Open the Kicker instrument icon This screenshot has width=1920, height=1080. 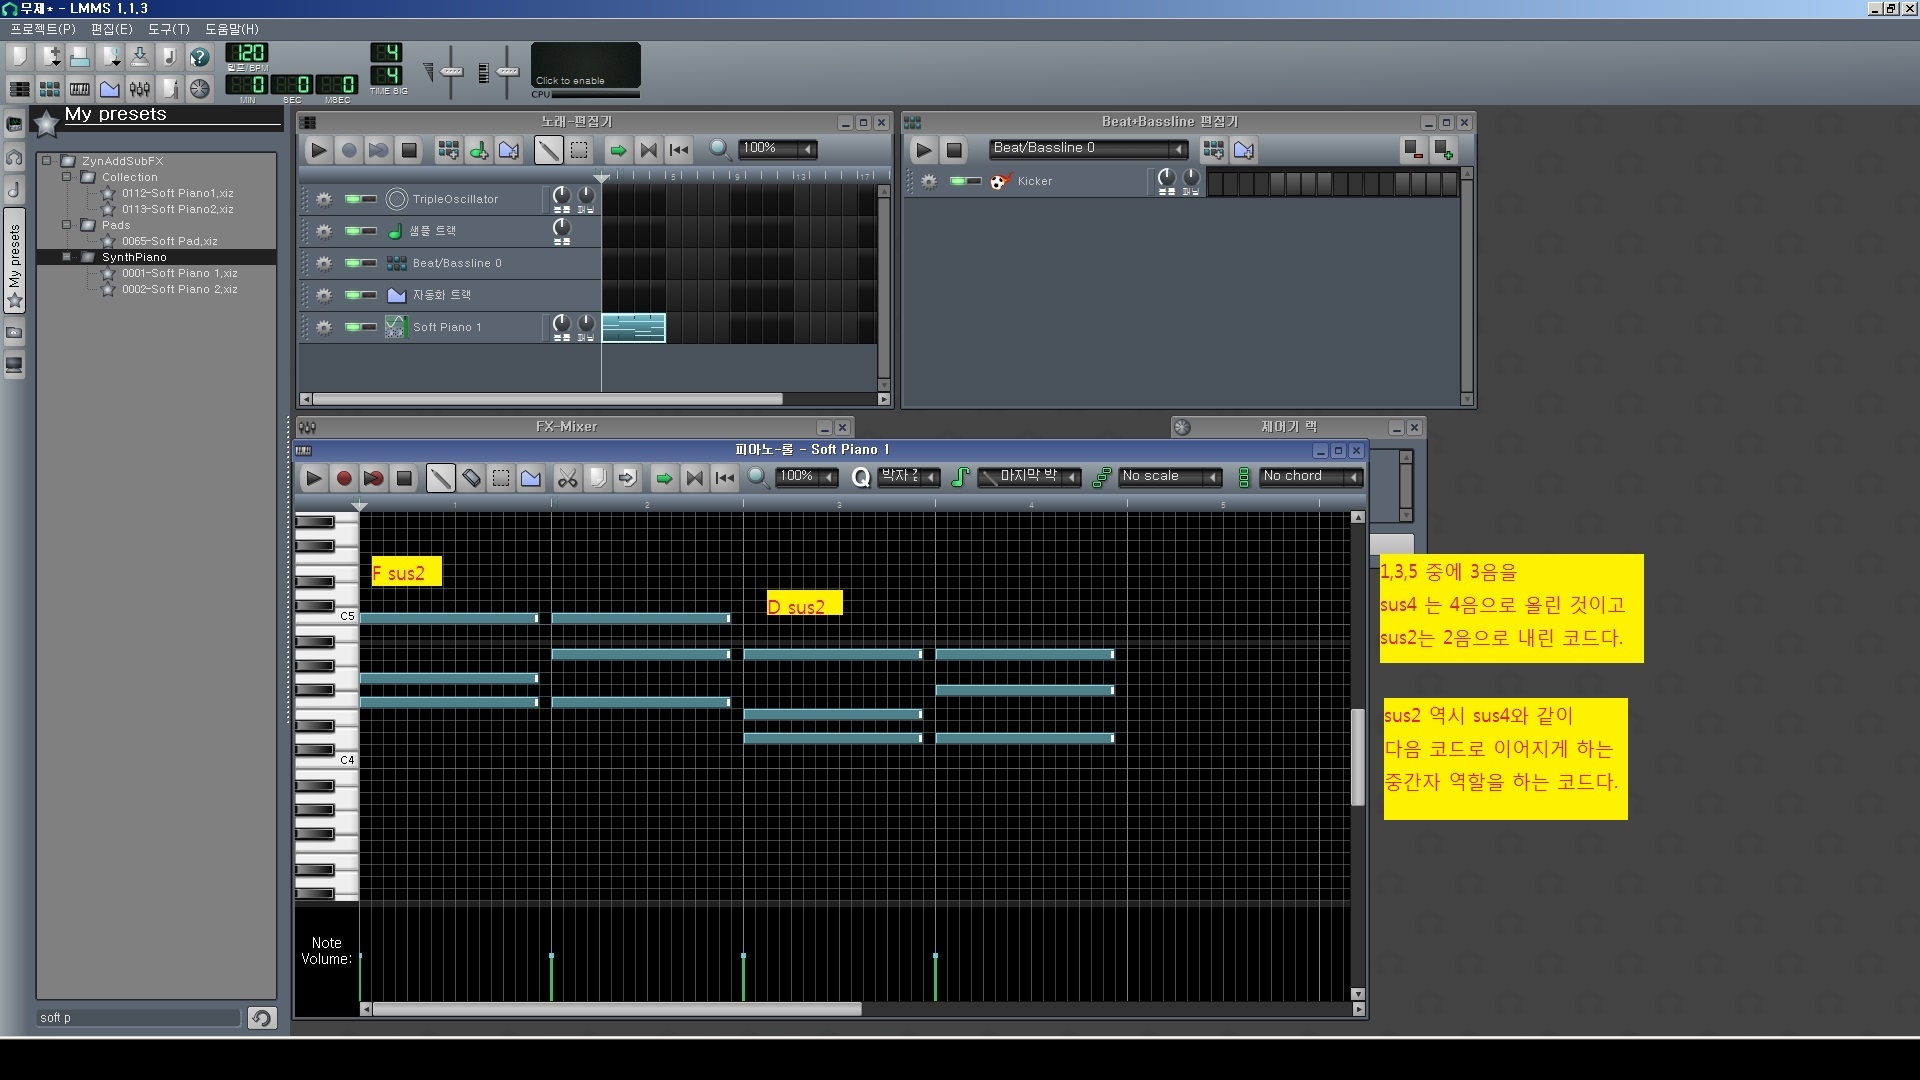pos(1000,181)
